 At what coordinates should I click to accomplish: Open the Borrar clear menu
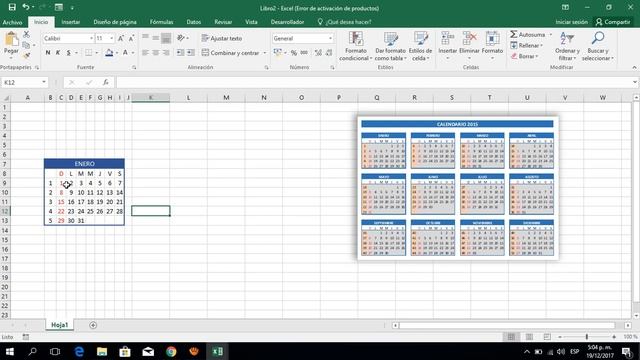(524, 56)
